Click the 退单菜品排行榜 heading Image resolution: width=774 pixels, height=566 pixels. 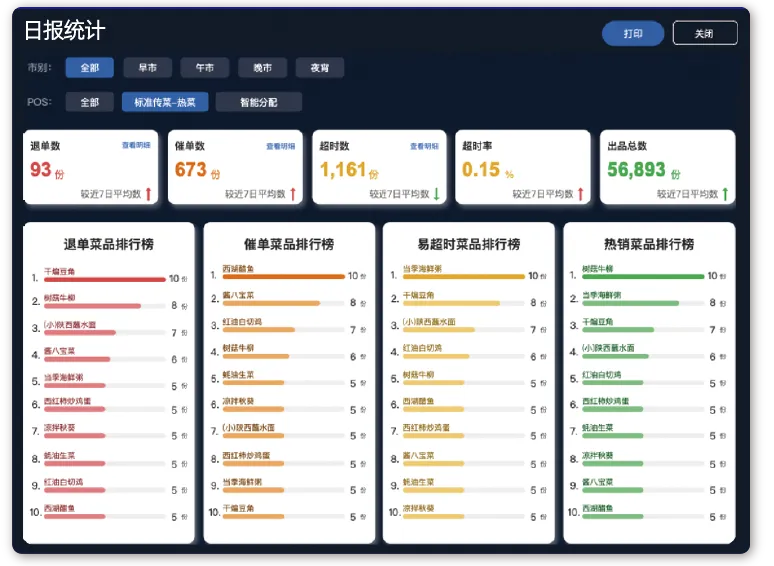coord(109,244)
